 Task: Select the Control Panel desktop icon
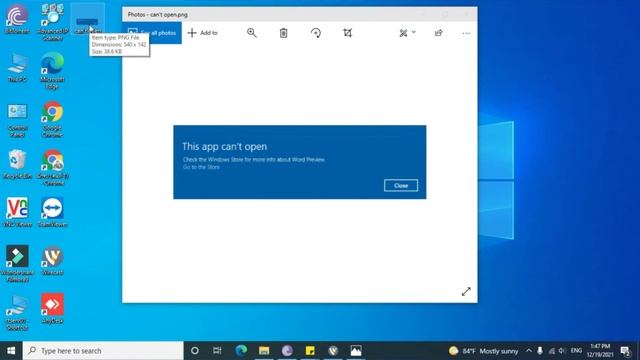[x=17, y=120]
